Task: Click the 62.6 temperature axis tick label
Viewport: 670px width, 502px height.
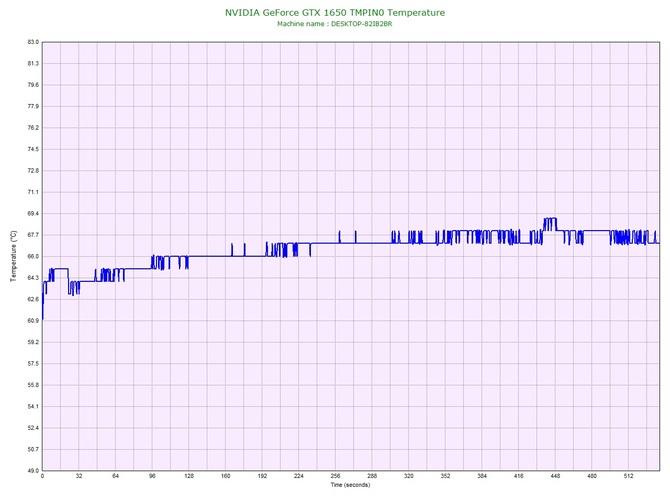Action: click(x=33, y=299)
